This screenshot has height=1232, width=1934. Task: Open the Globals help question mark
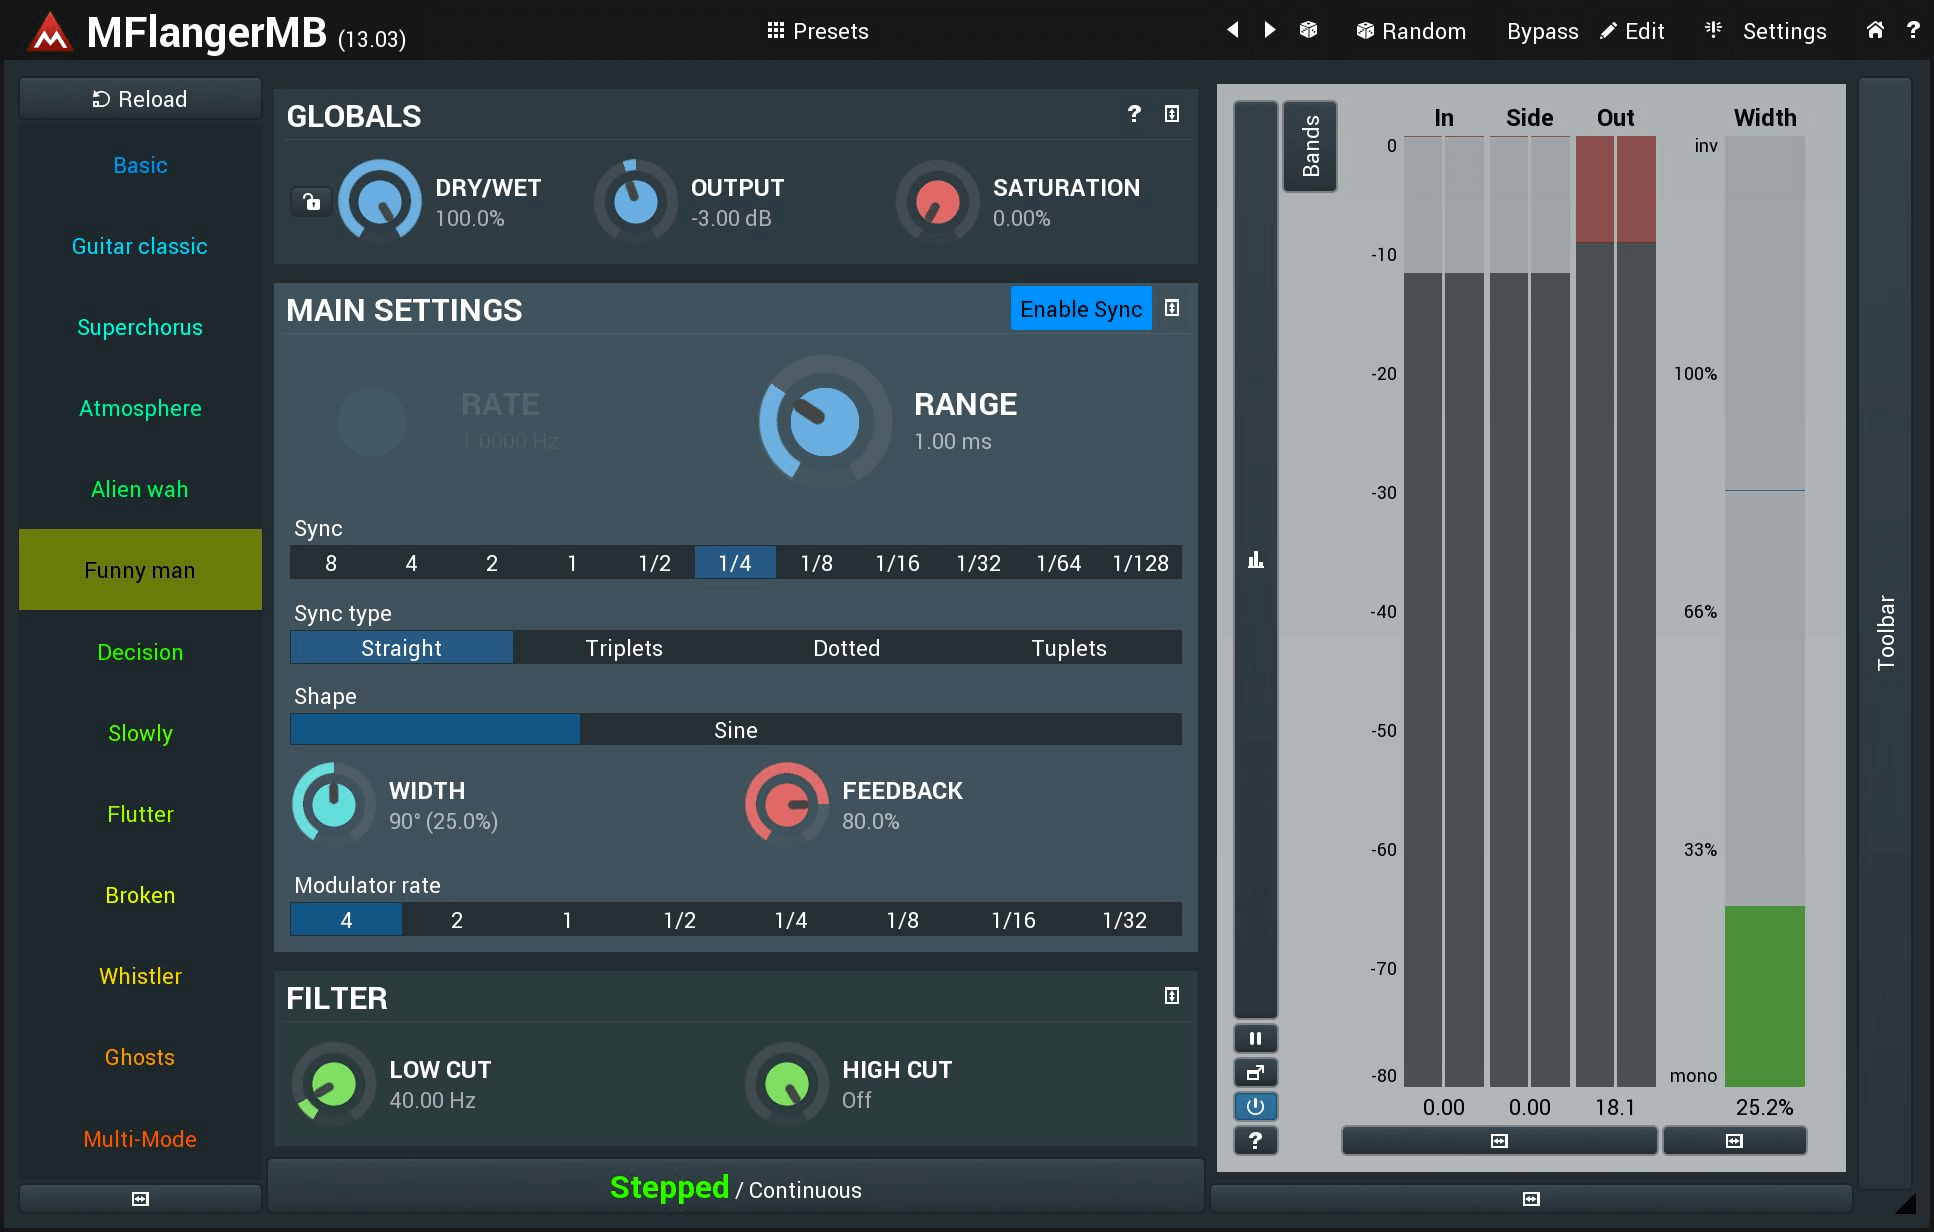(x=1134, y=114)
